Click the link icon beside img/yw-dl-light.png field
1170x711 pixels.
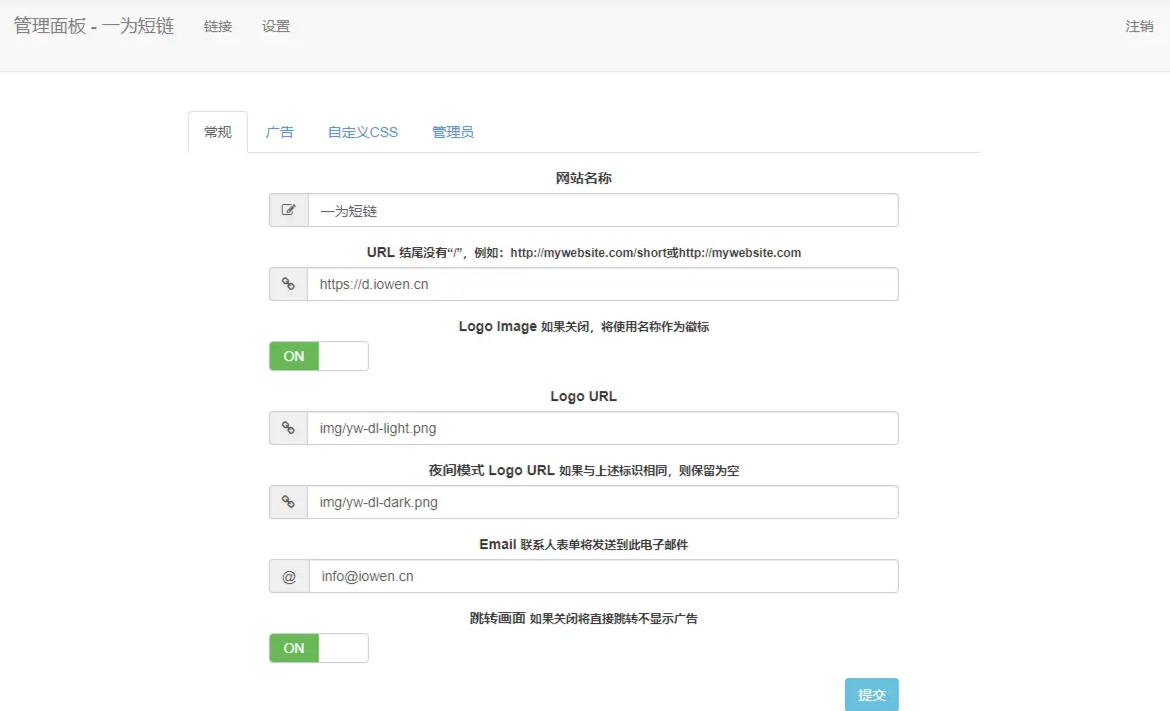[289, 428]
